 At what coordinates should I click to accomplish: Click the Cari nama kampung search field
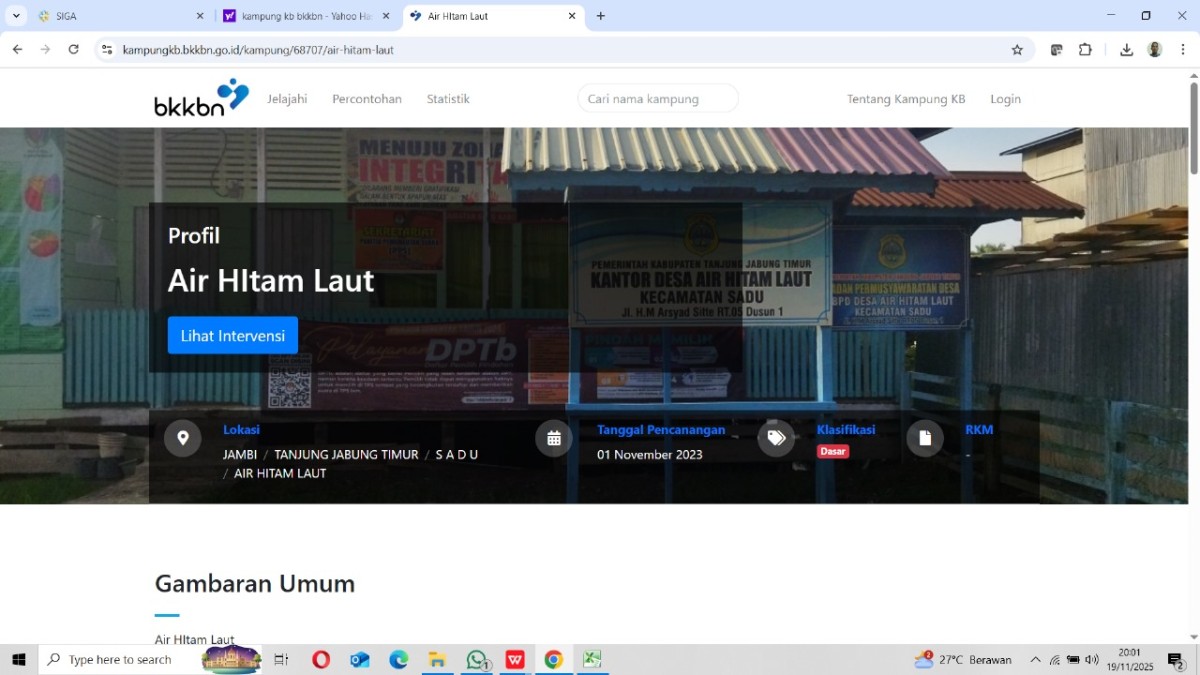click(x=658, y=99)
